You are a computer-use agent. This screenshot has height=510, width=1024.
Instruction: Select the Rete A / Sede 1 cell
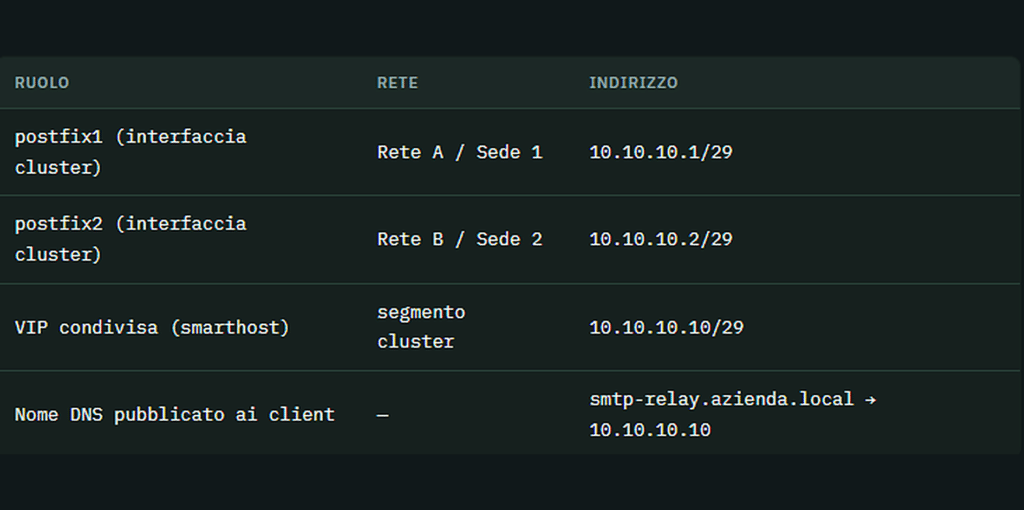click(460, 152)
